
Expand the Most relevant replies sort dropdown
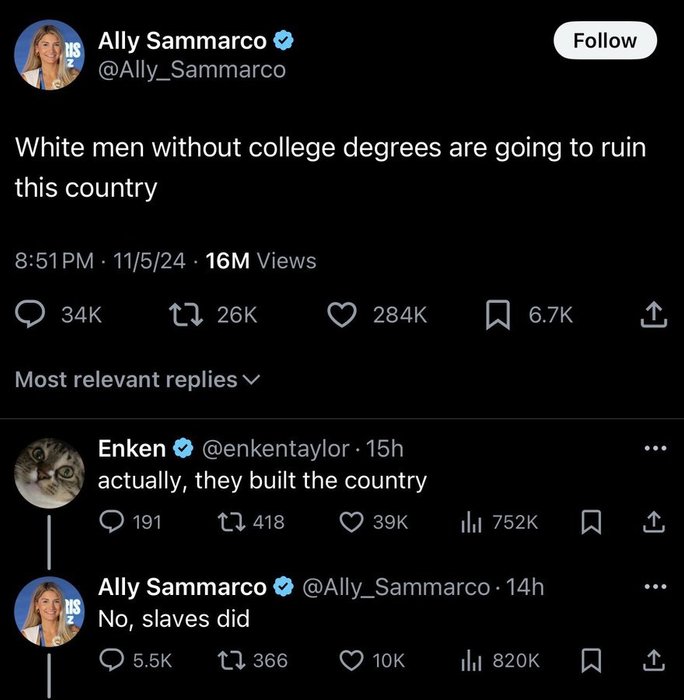(x=137, y=380)
